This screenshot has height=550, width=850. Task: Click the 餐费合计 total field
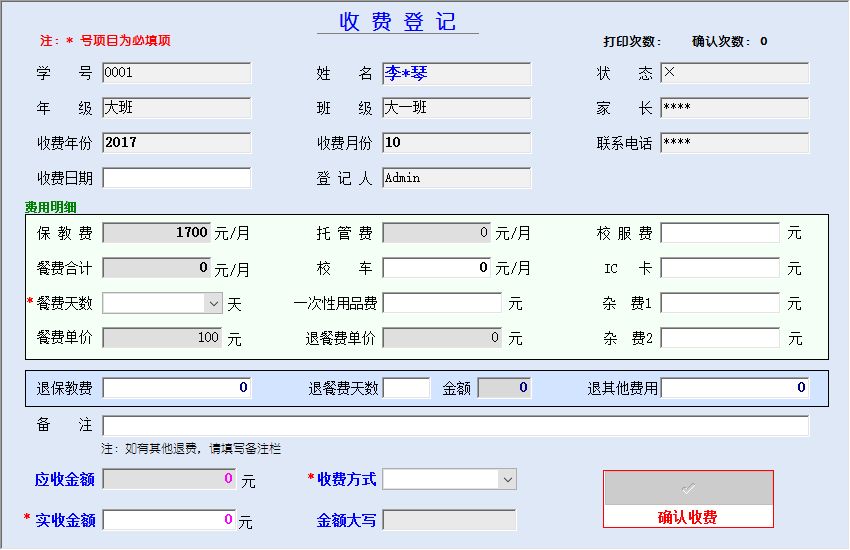click(x=156, y=268)
